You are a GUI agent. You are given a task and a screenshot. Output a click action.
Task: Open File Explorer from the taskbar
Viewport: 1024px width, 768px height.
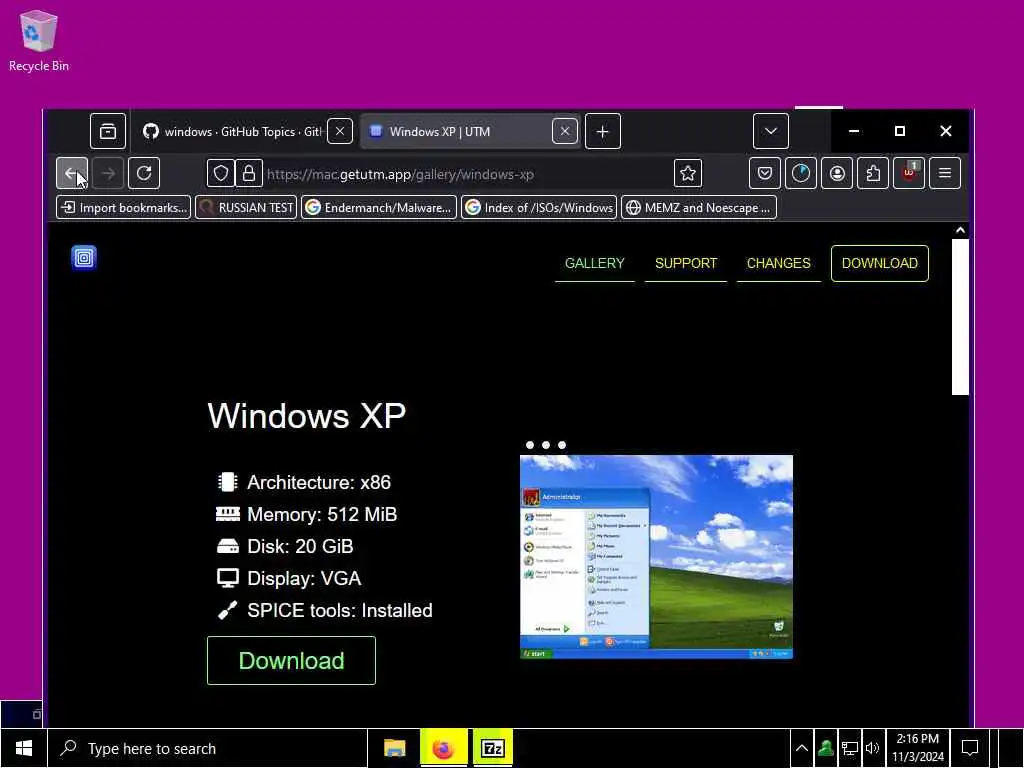click(x=394, y=748)
